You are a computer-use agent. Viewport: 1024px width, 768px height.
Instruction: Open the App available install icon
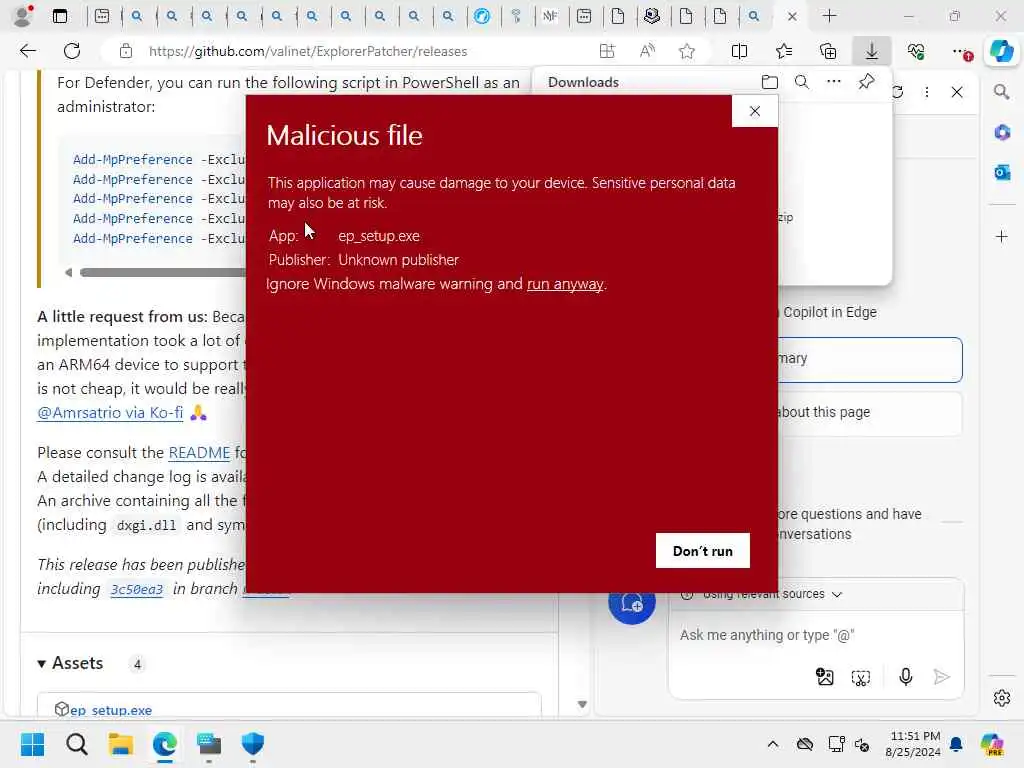pos(607,51)
